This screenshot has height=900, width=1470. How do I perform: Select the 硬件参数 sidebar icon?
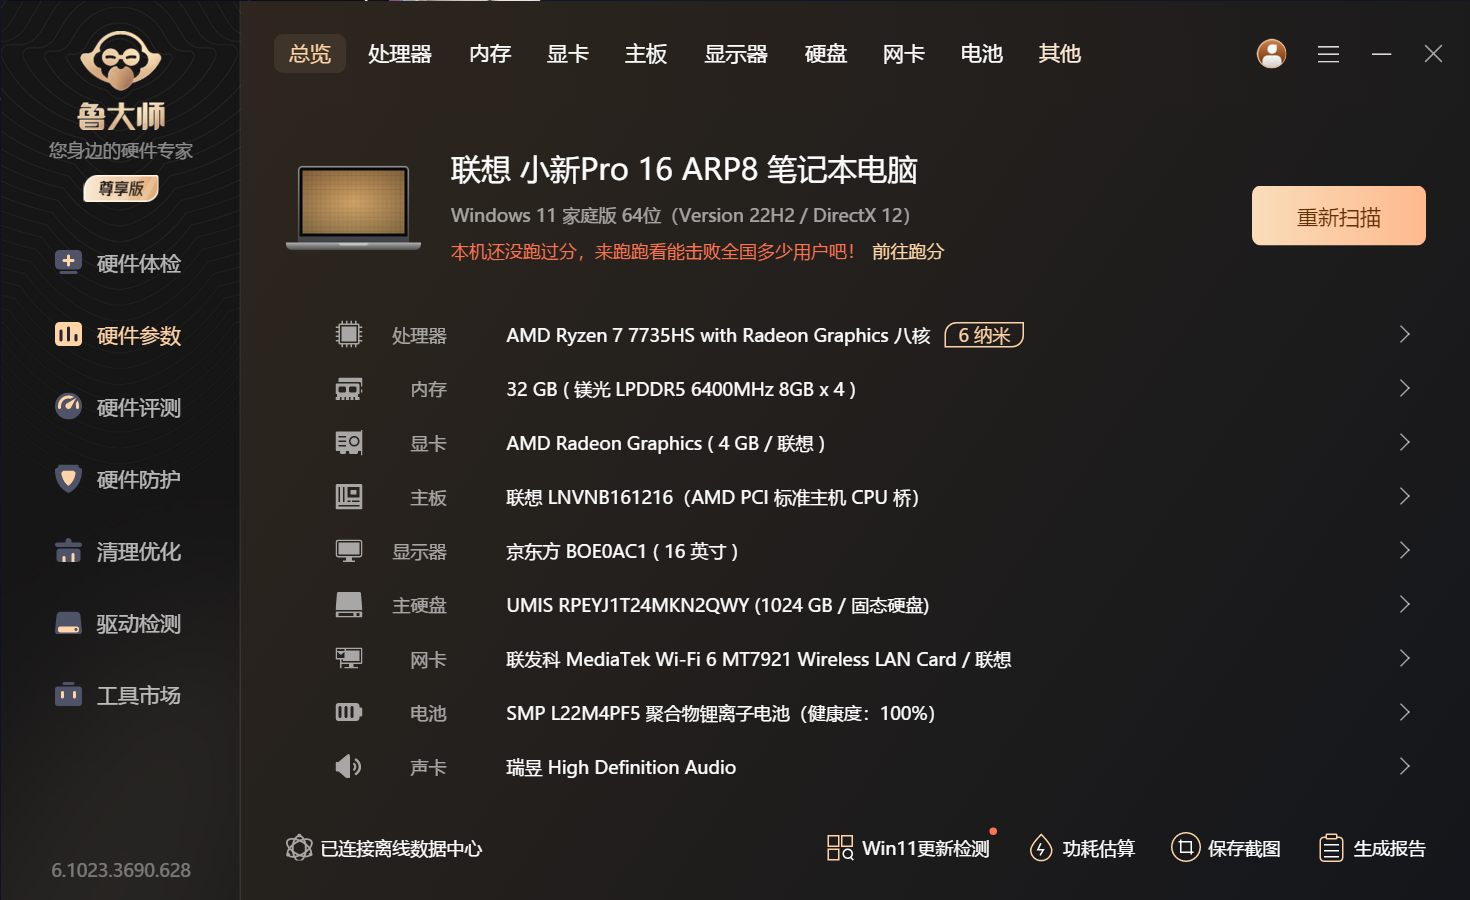click(68, 335)
